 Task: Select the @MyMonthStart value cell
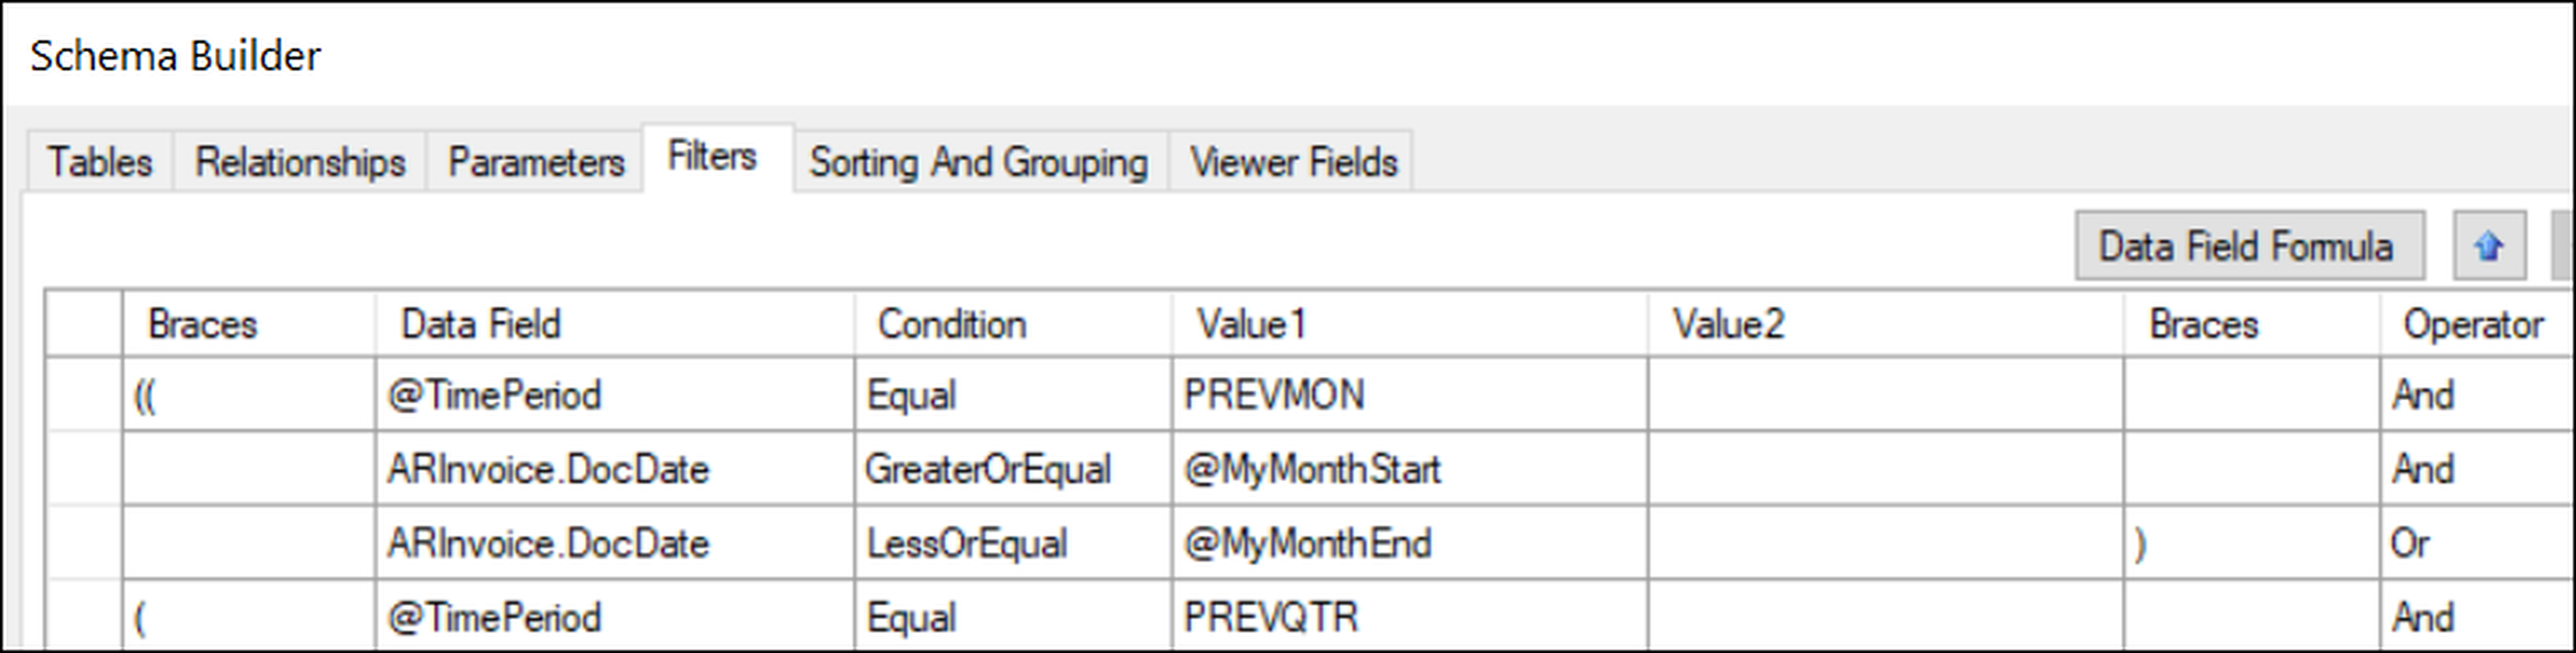1410,469
